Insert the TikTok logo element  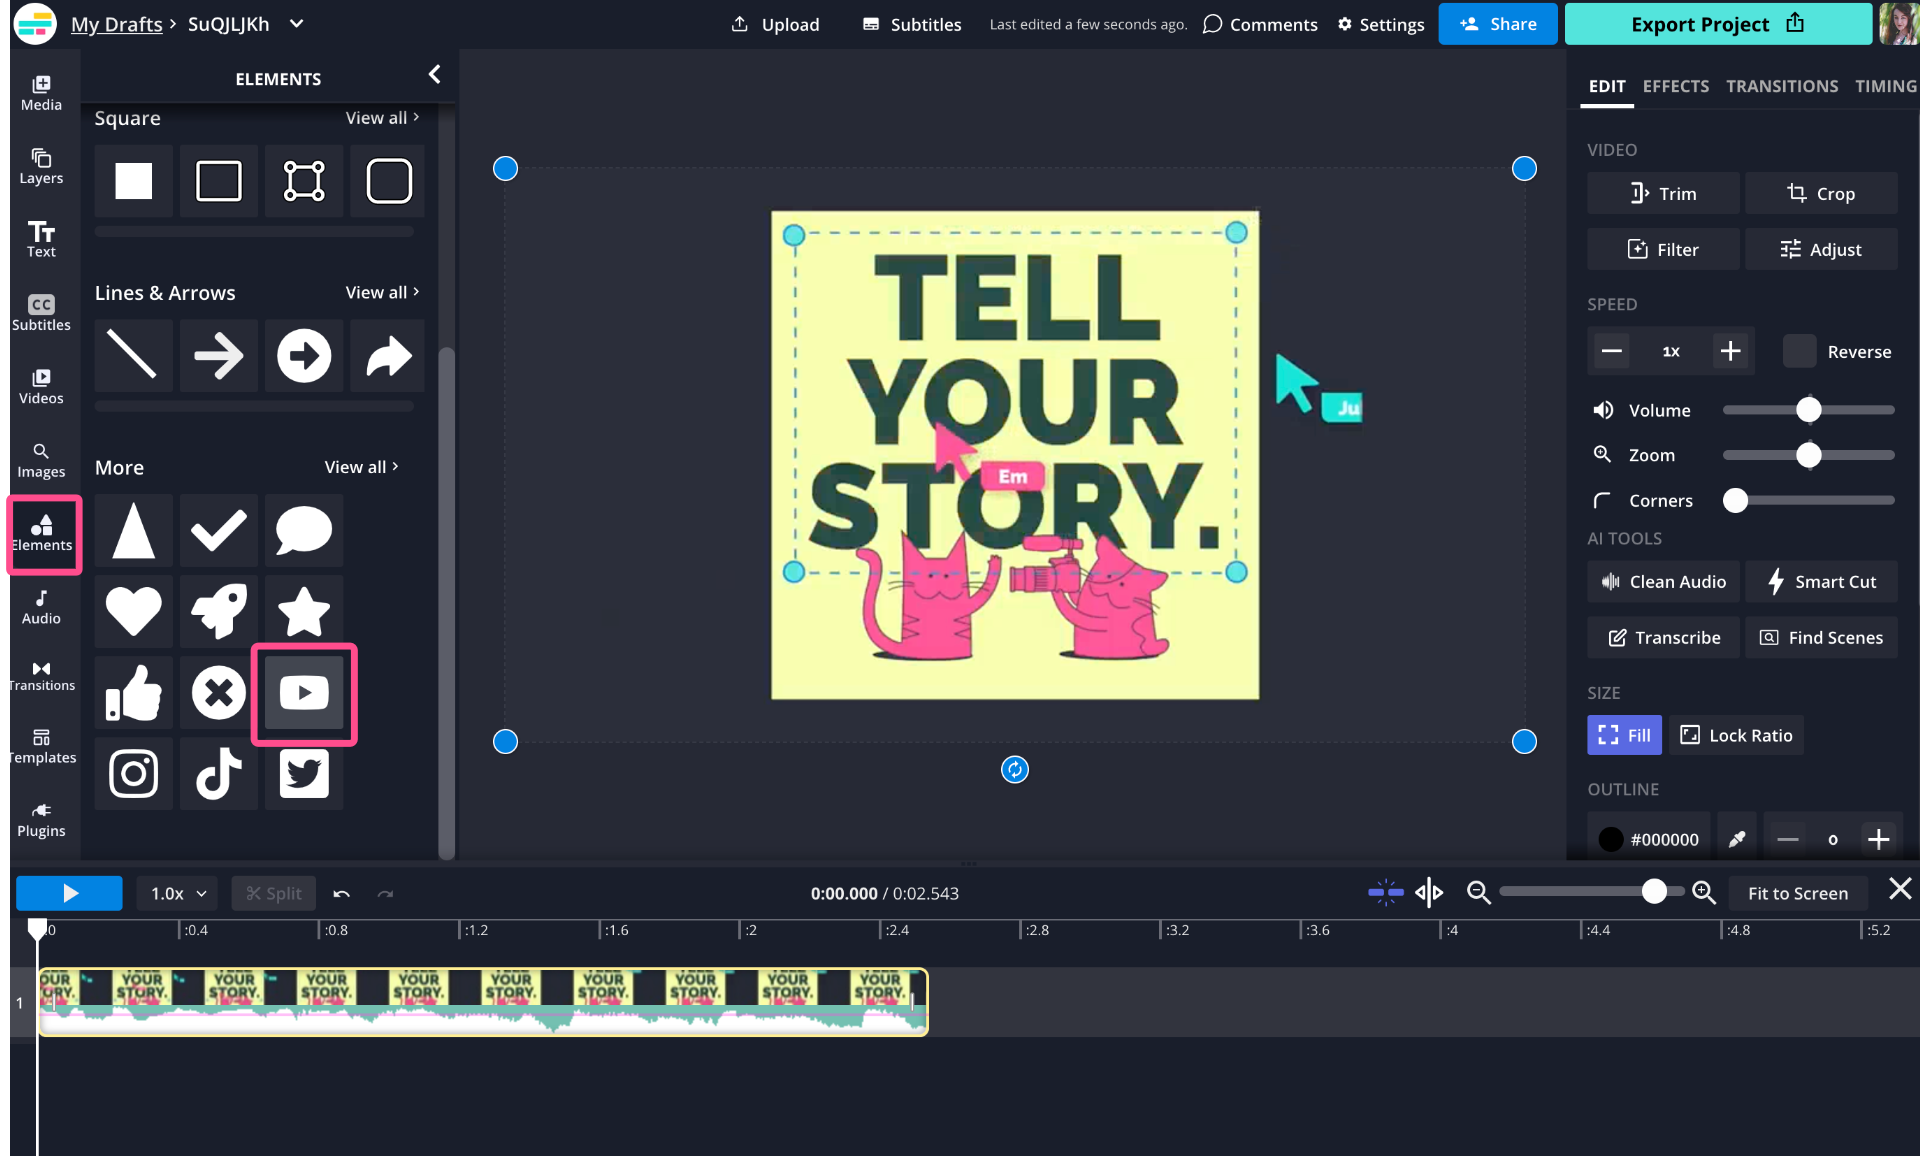click(x=219, y=774)
